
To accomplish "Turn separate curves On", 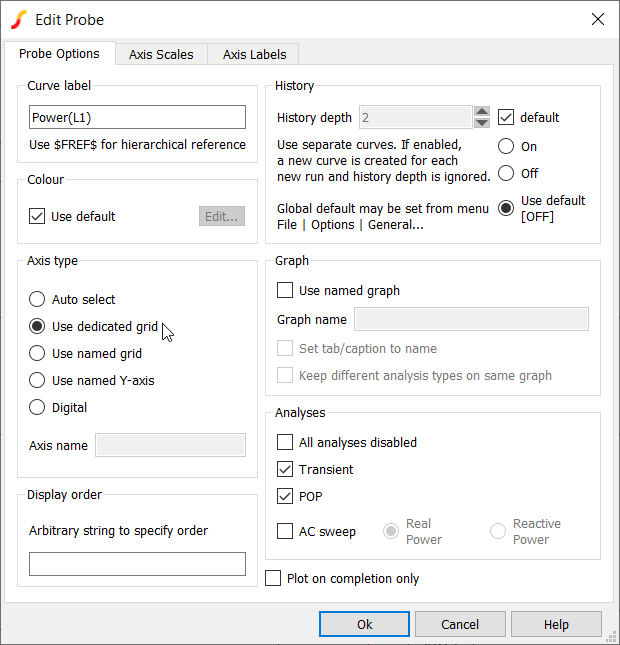I will coord(506,146).
